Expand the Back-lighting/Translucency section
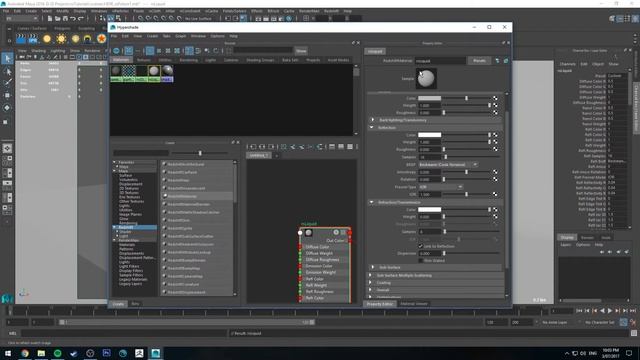Image resolution: width=640 pixels, height=360 pixels. click(372, 120)
